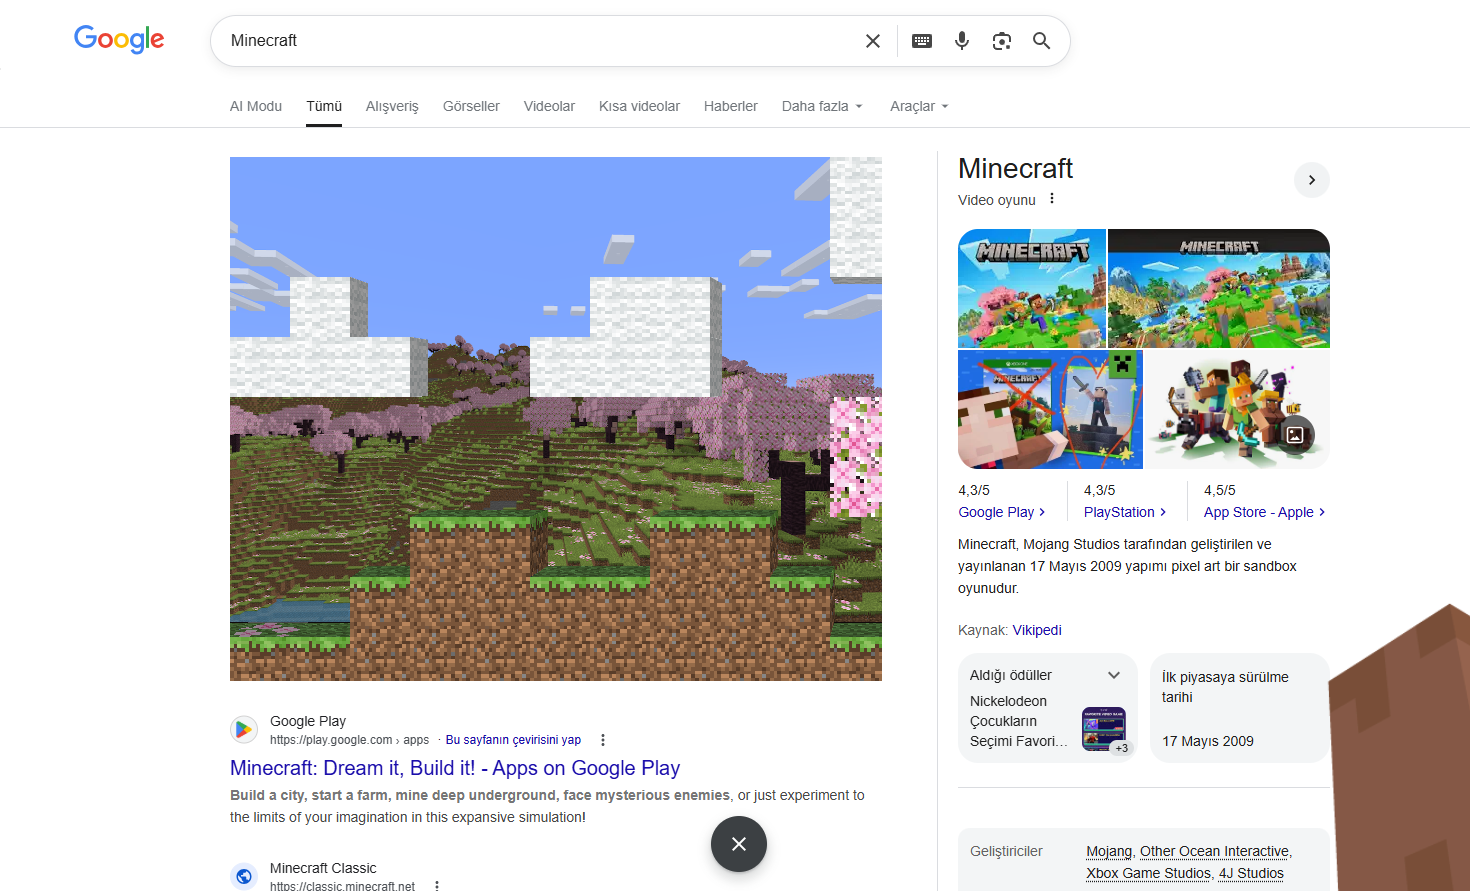Screen dimensions: 1470x891
Task: Open the Araçlar dropdown
Action: click(x=919, y=106)
